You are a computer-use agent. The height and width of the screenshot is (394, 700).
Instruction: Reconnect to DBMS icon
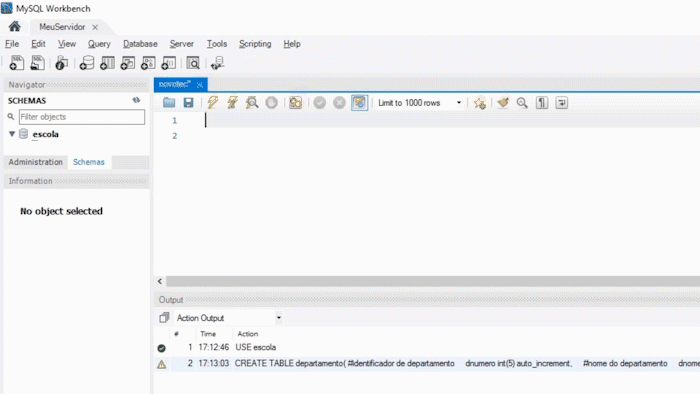218,63
